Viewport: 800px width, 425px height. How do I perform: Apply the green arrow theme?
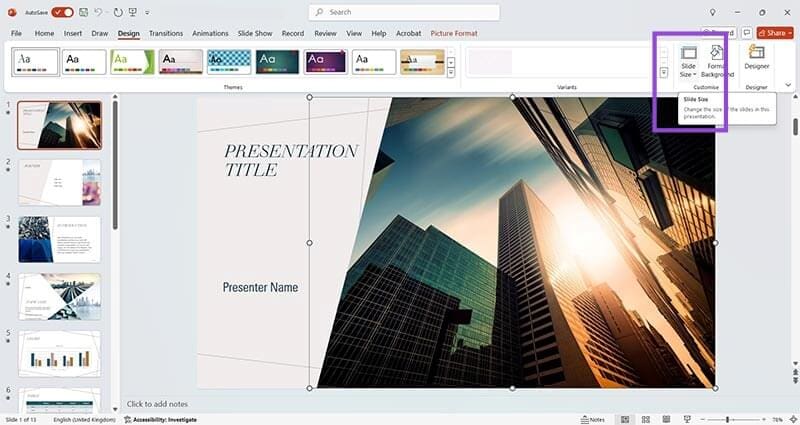(x=132, y=62)
